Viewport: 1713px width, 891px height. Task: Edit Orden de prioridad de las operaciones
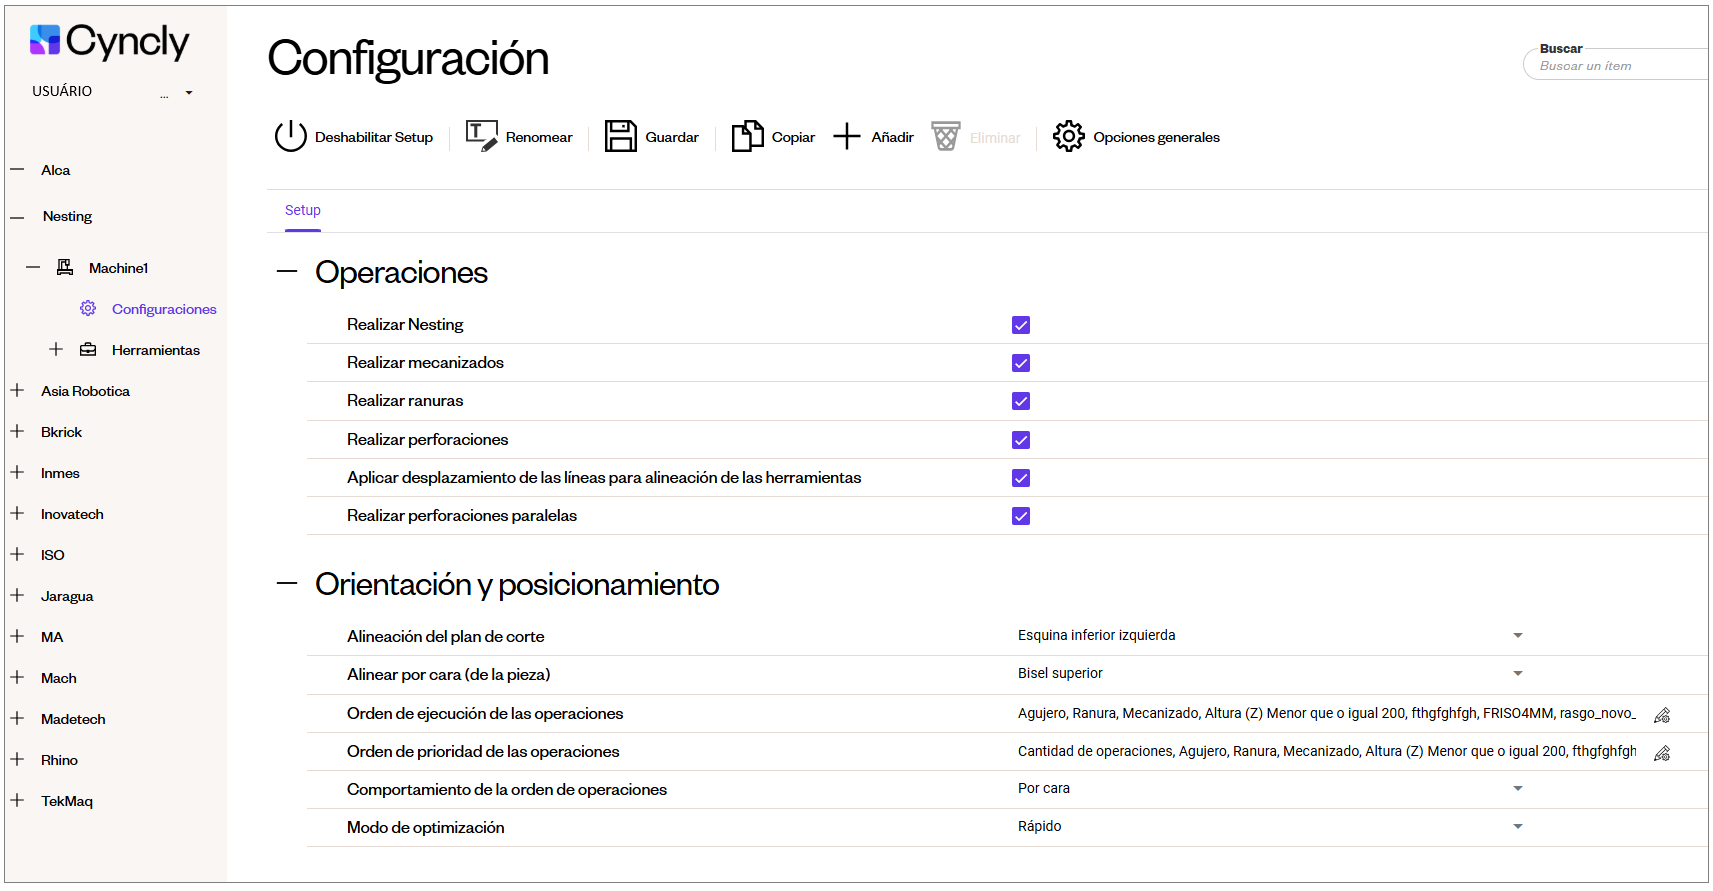pos(1661,753)
